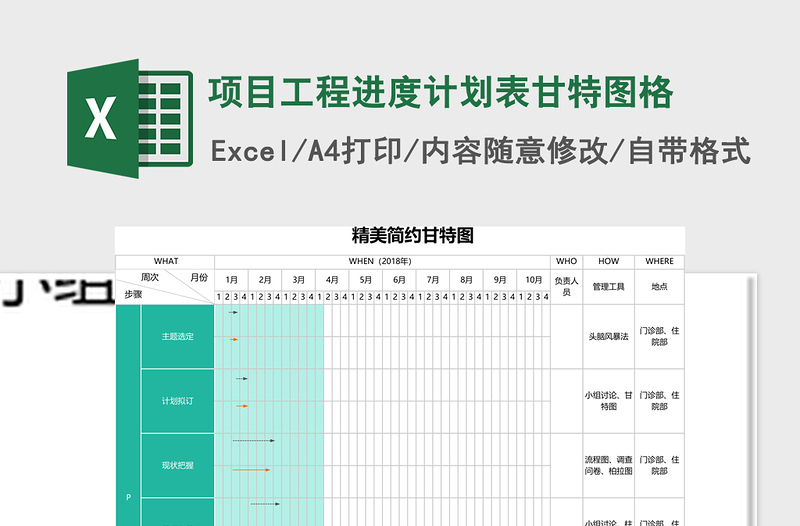Click the 10月 month cell
The width and height of the screenshot is (800, 526).
pyautogui.click(x=534, y=280)
